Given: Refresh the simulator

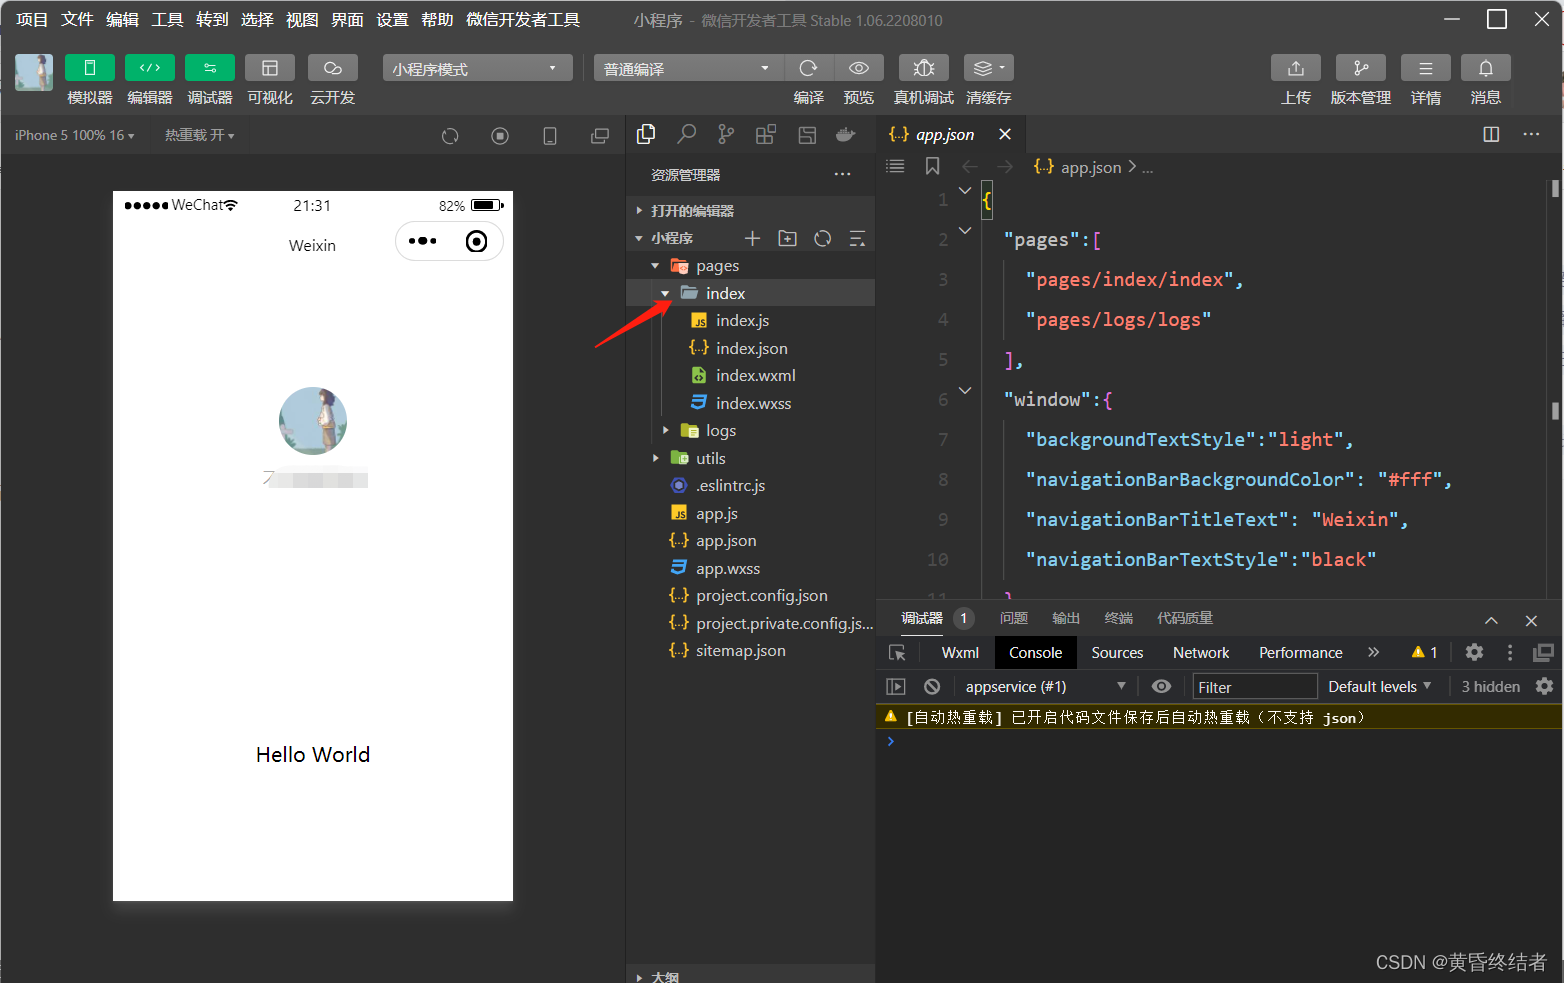Looking at the screenshot, I should pos(450,136).
